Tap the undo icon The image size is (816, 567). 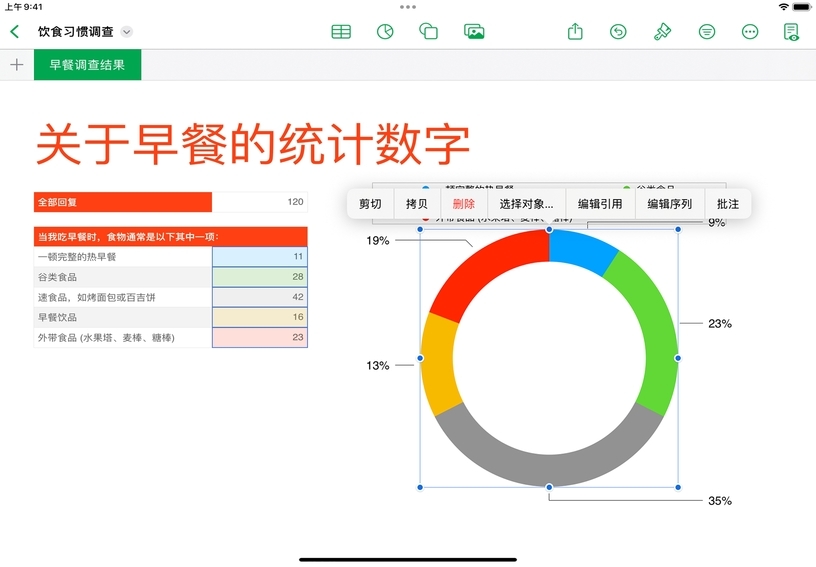coord(618,32)
